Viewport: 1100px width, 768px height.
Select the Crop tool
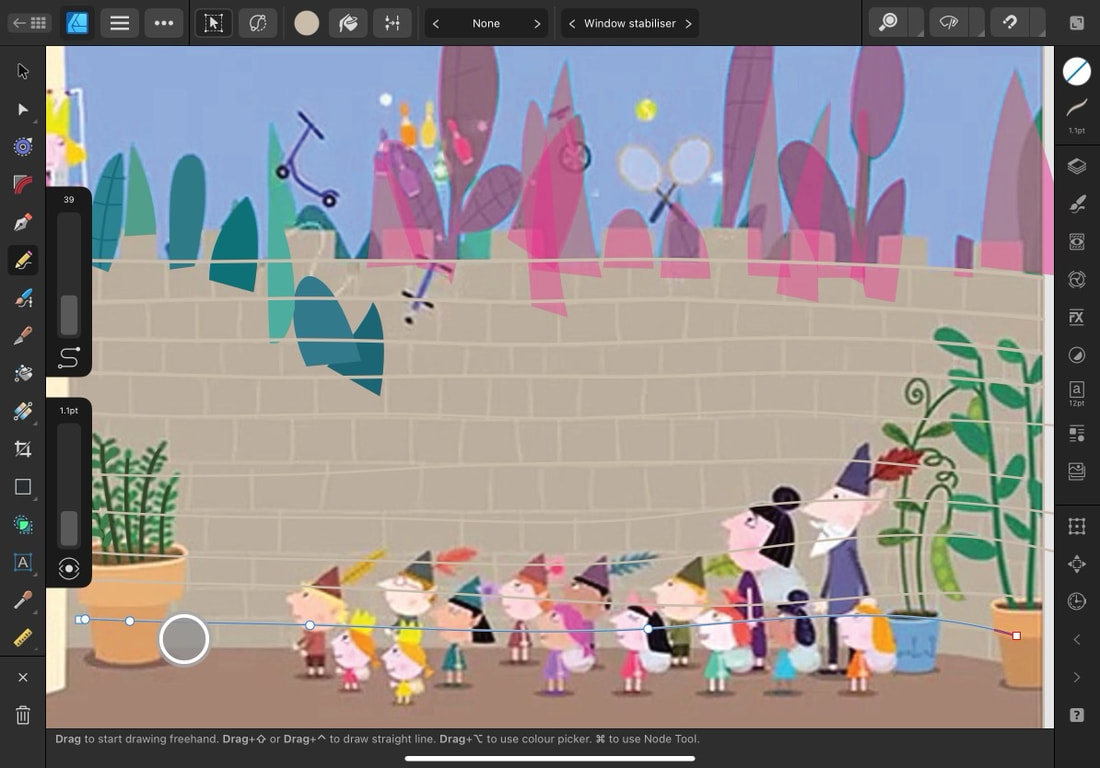tap(22, 449)
